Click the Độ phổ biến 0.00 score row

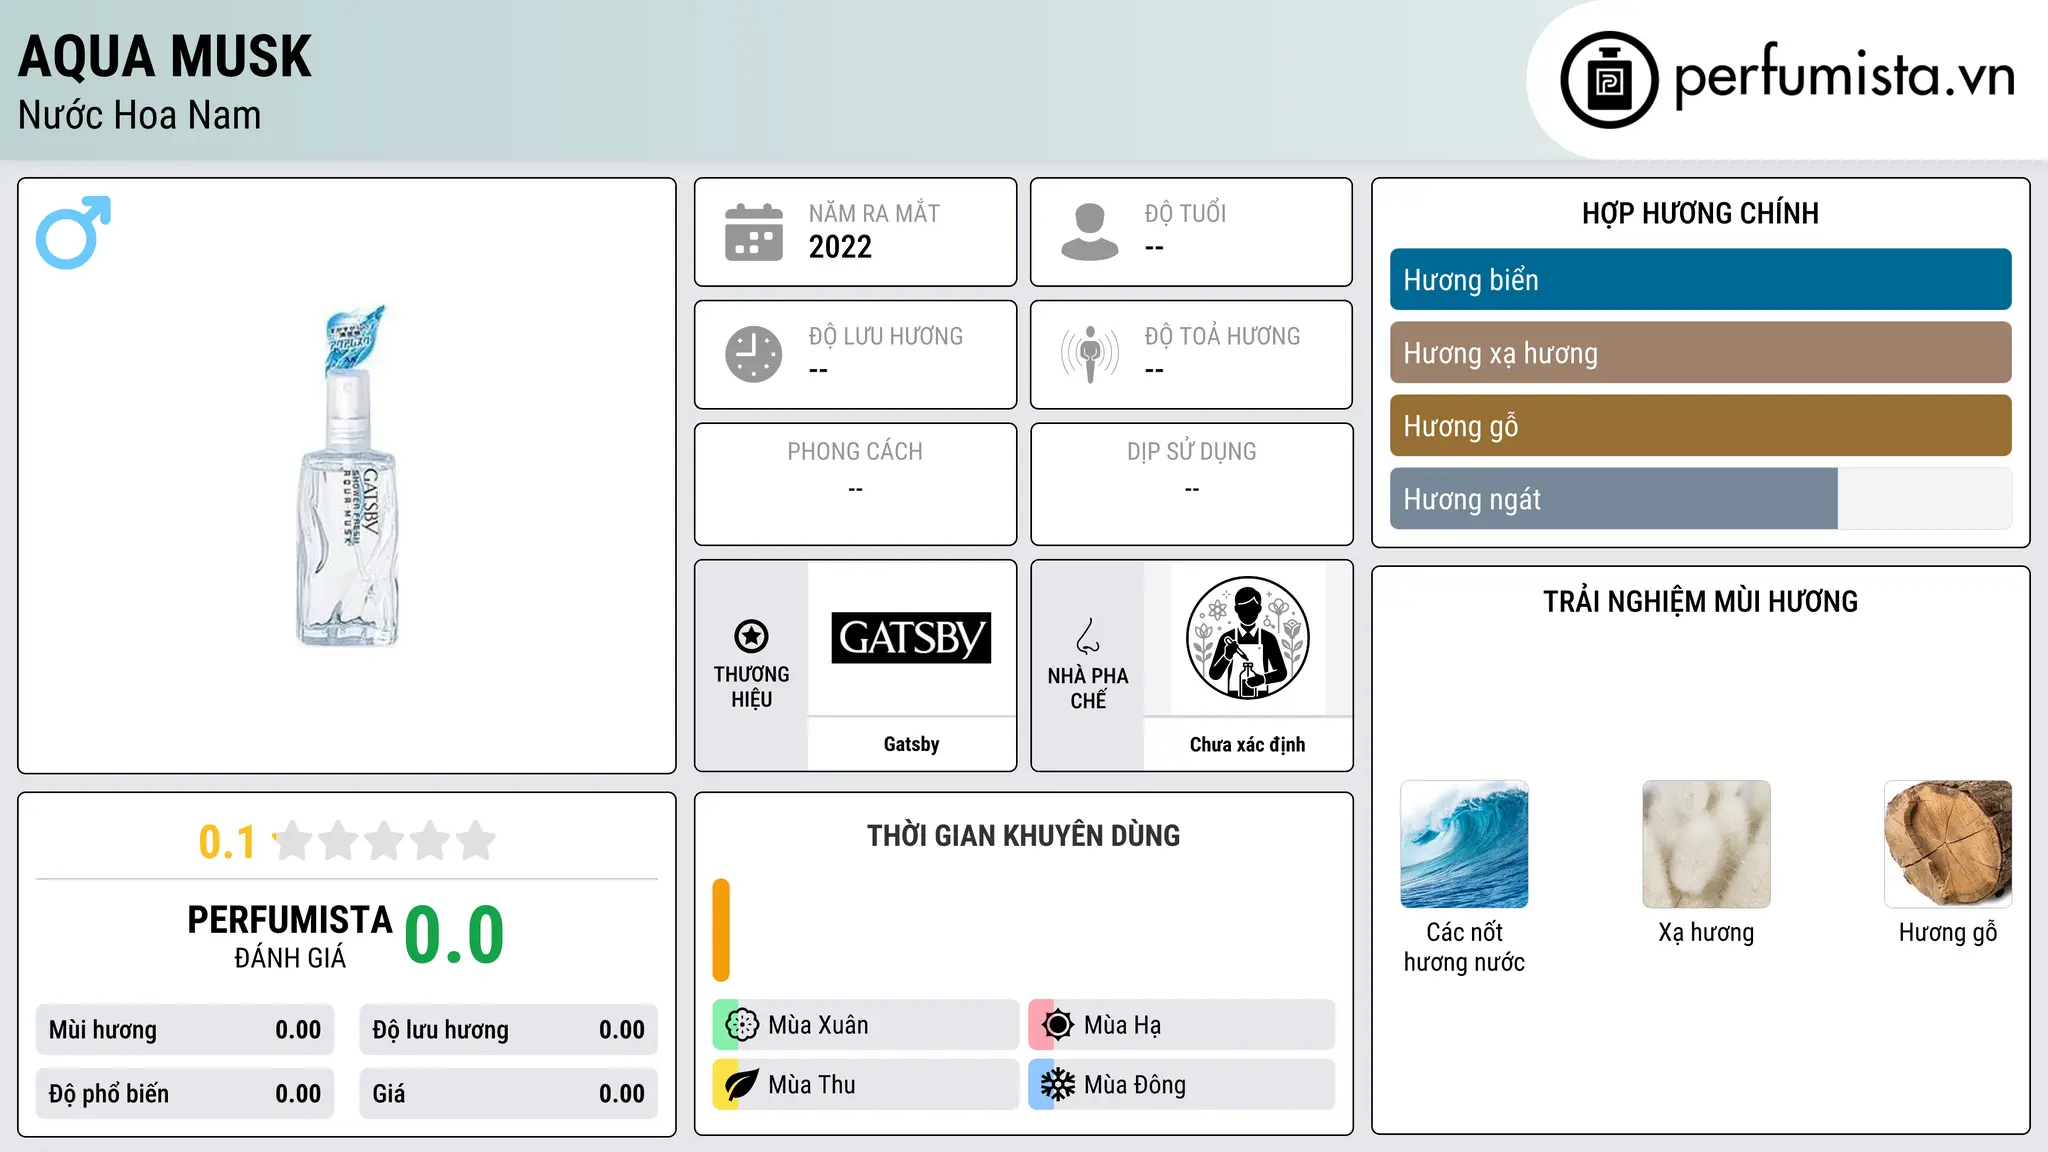click(185, 1094)
